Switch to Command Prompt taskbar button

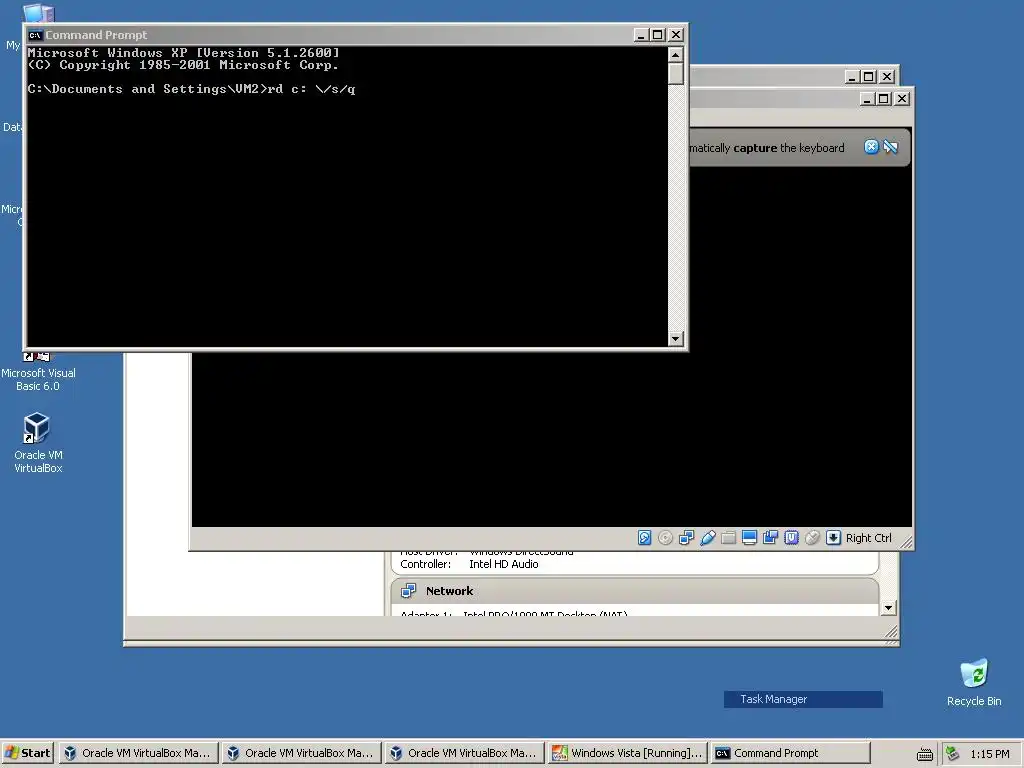coord(790,752)
